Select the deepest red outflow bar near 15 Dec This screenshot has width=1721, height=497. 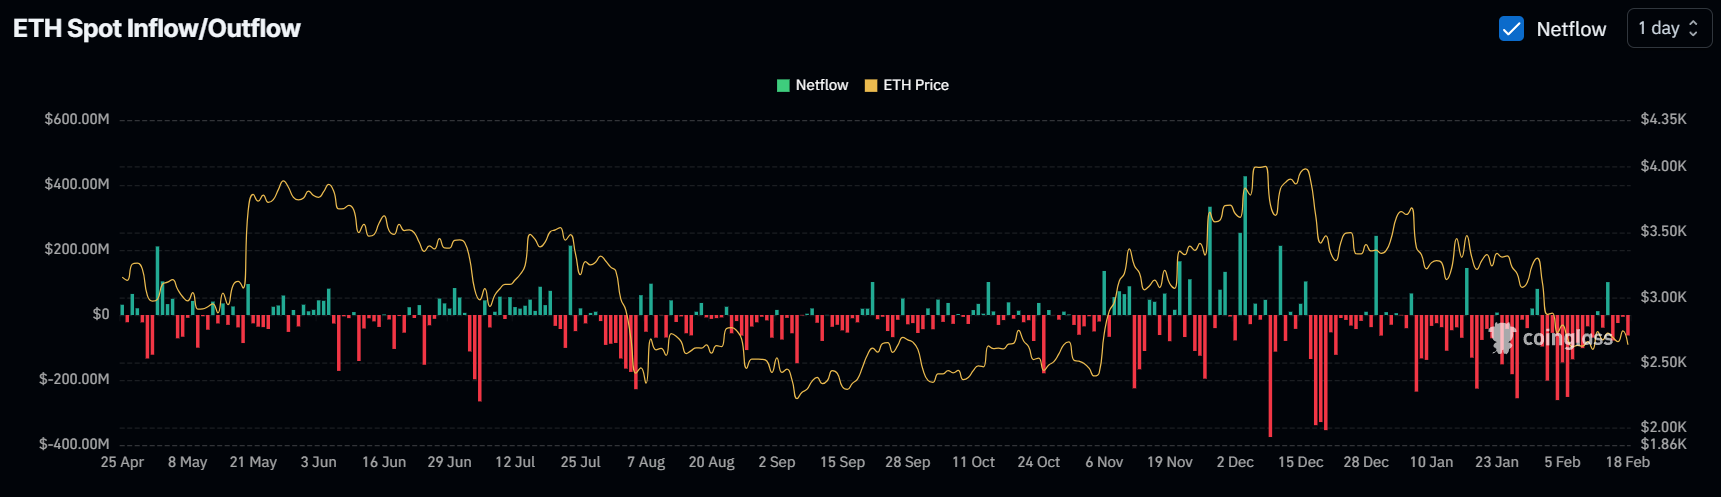tap(1270, 375)
